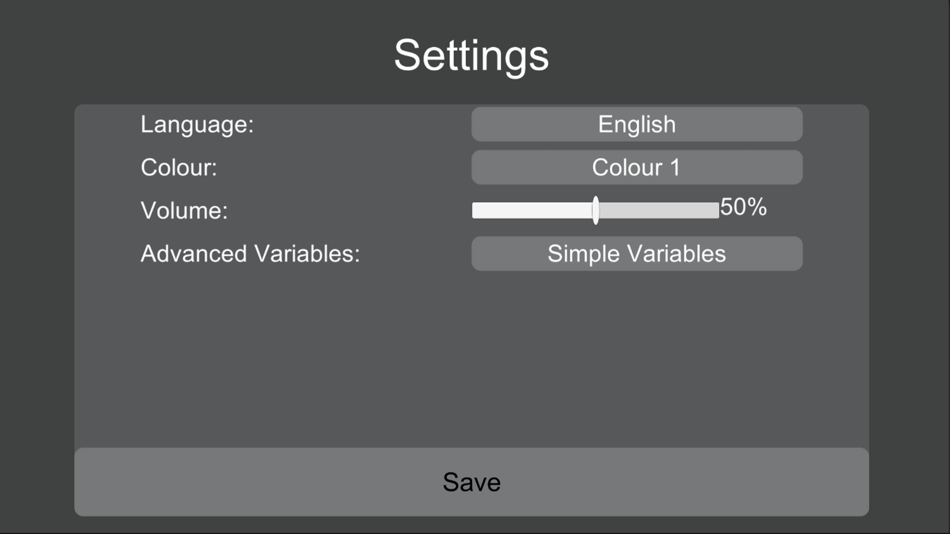950x534 pixels.
Task: Click the Language: label
Action: [x=197, y=125]
